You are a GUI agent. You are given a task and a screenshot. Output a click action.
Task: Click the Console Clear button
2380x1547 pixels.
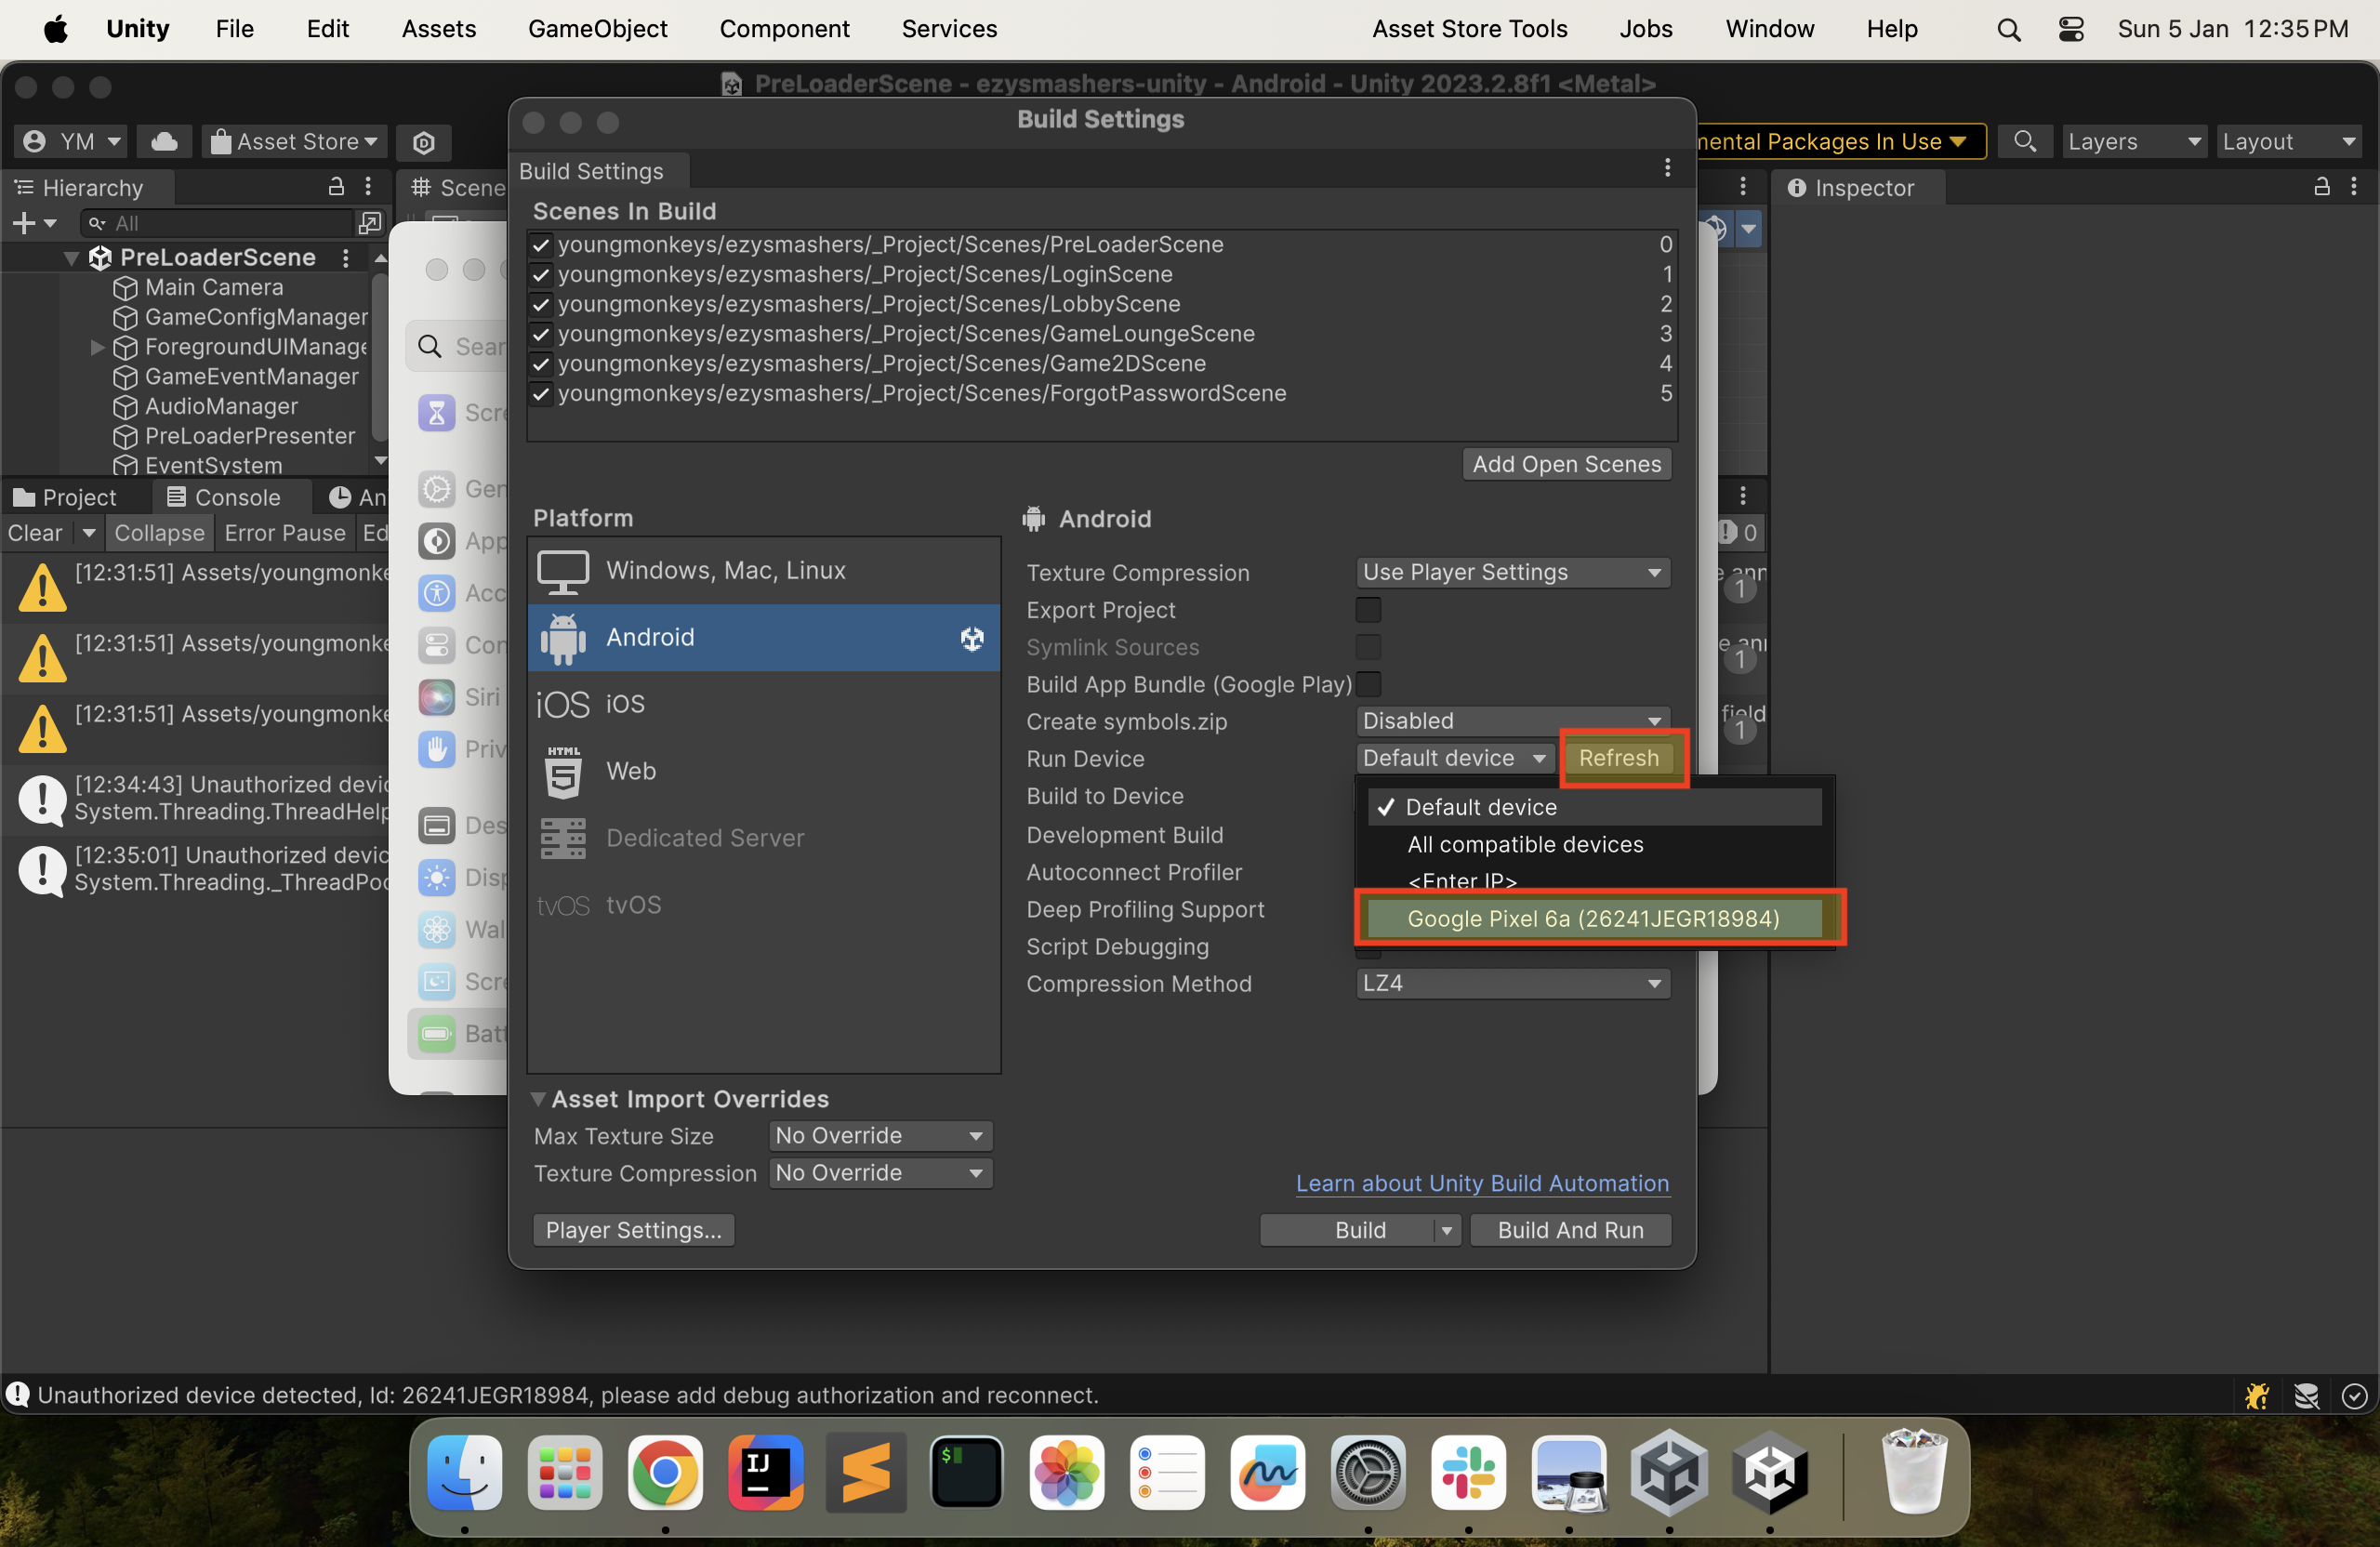pyautogui.click(x=36, y=533)
